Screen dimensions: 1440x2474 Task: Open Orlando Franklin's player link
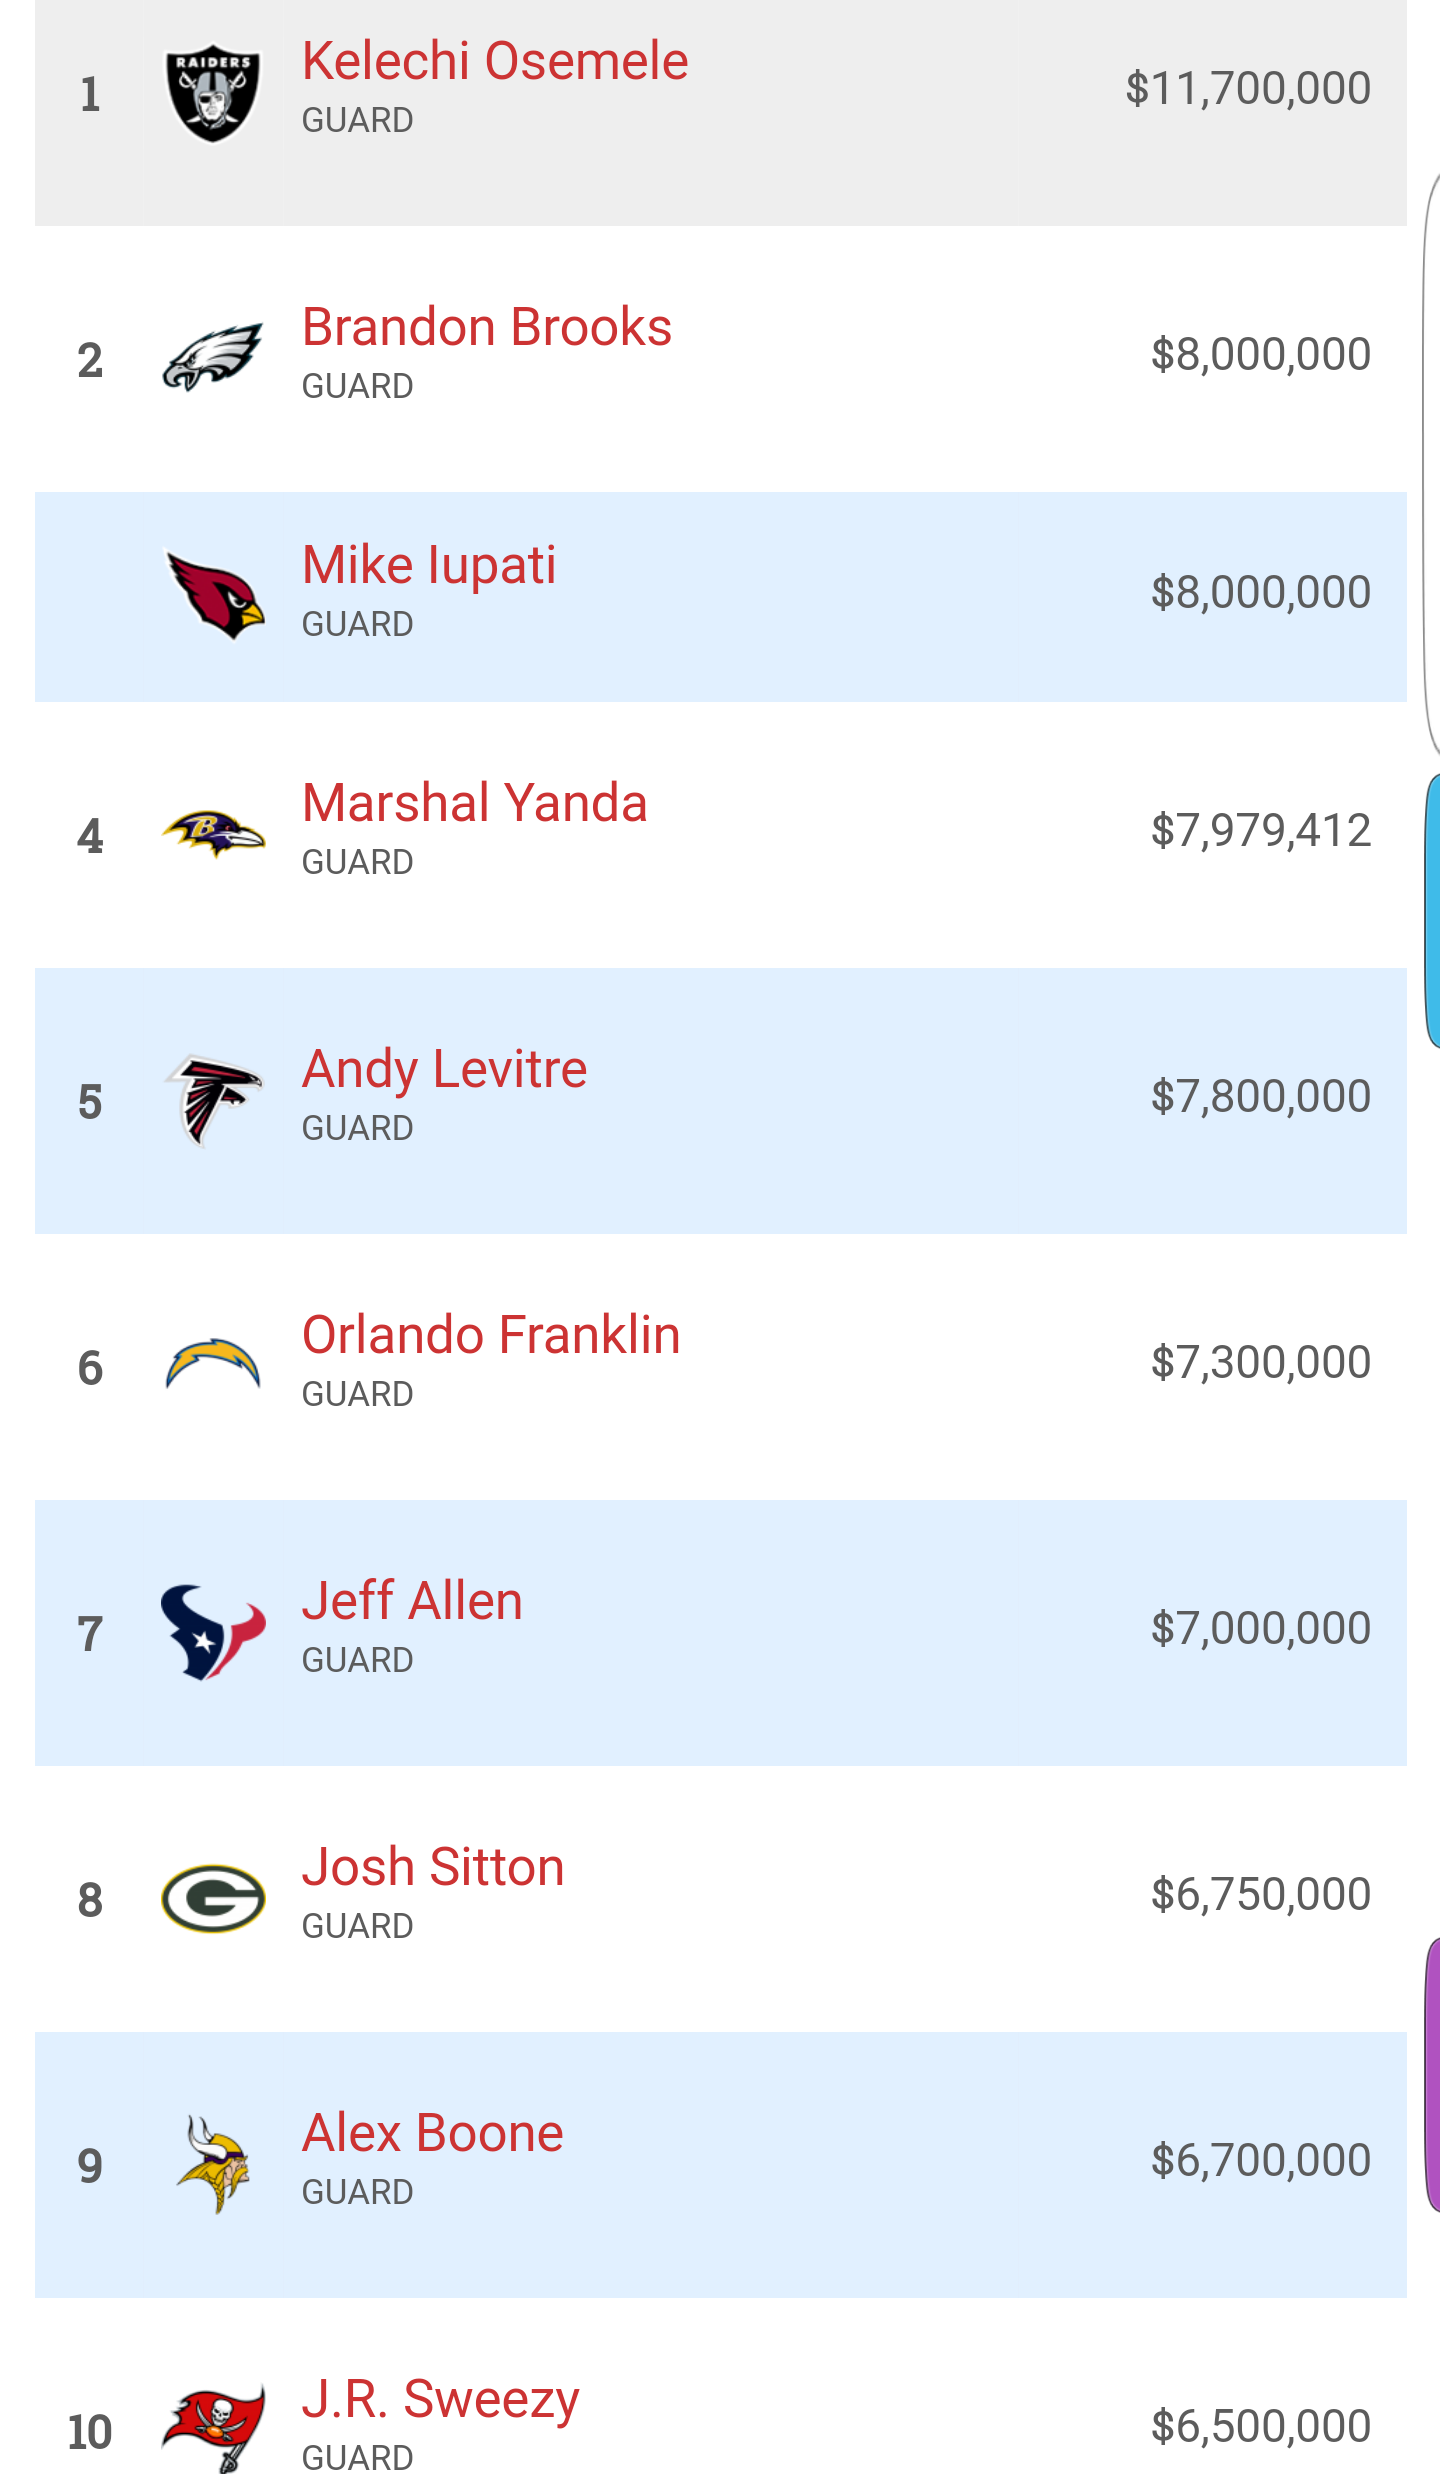491,1335
